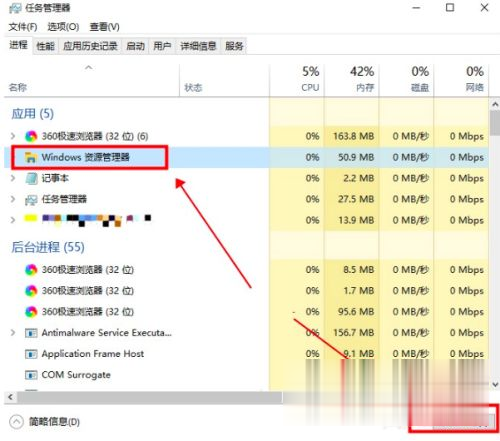500x441 pixels.
Task: Click the 13.9 MB memory value
Action: [356, 220]
